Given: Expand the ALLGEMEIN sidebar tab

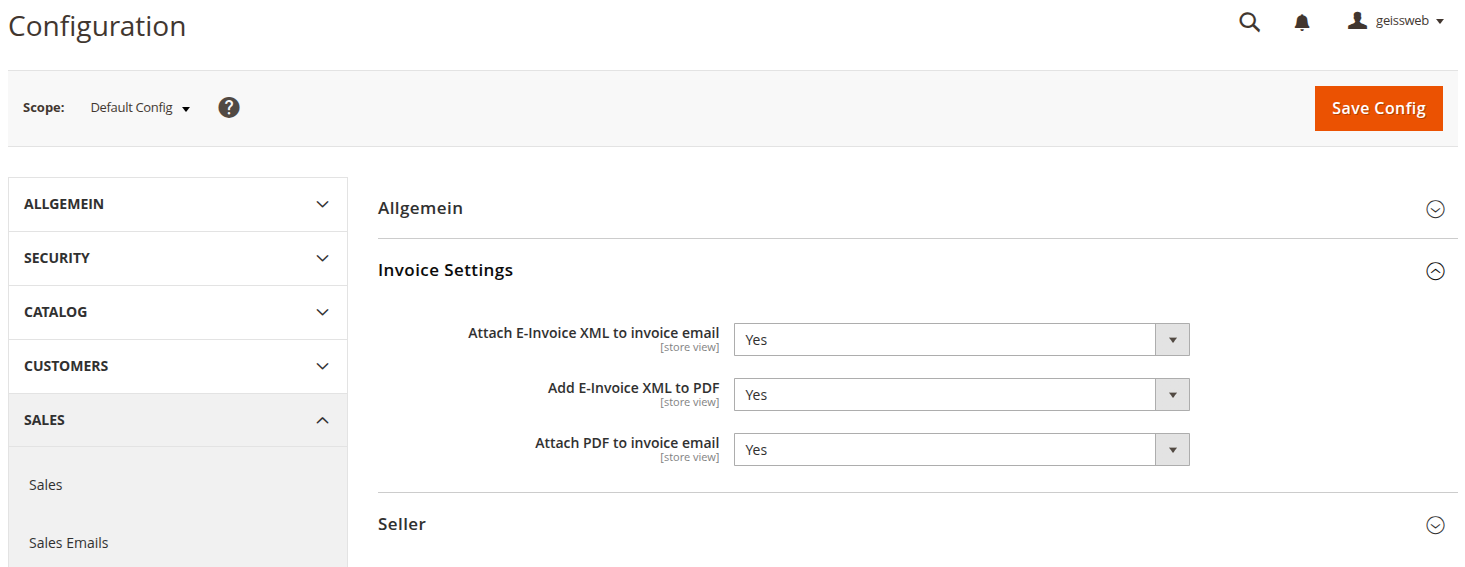Looking at the screenshot, I should 177,204.
